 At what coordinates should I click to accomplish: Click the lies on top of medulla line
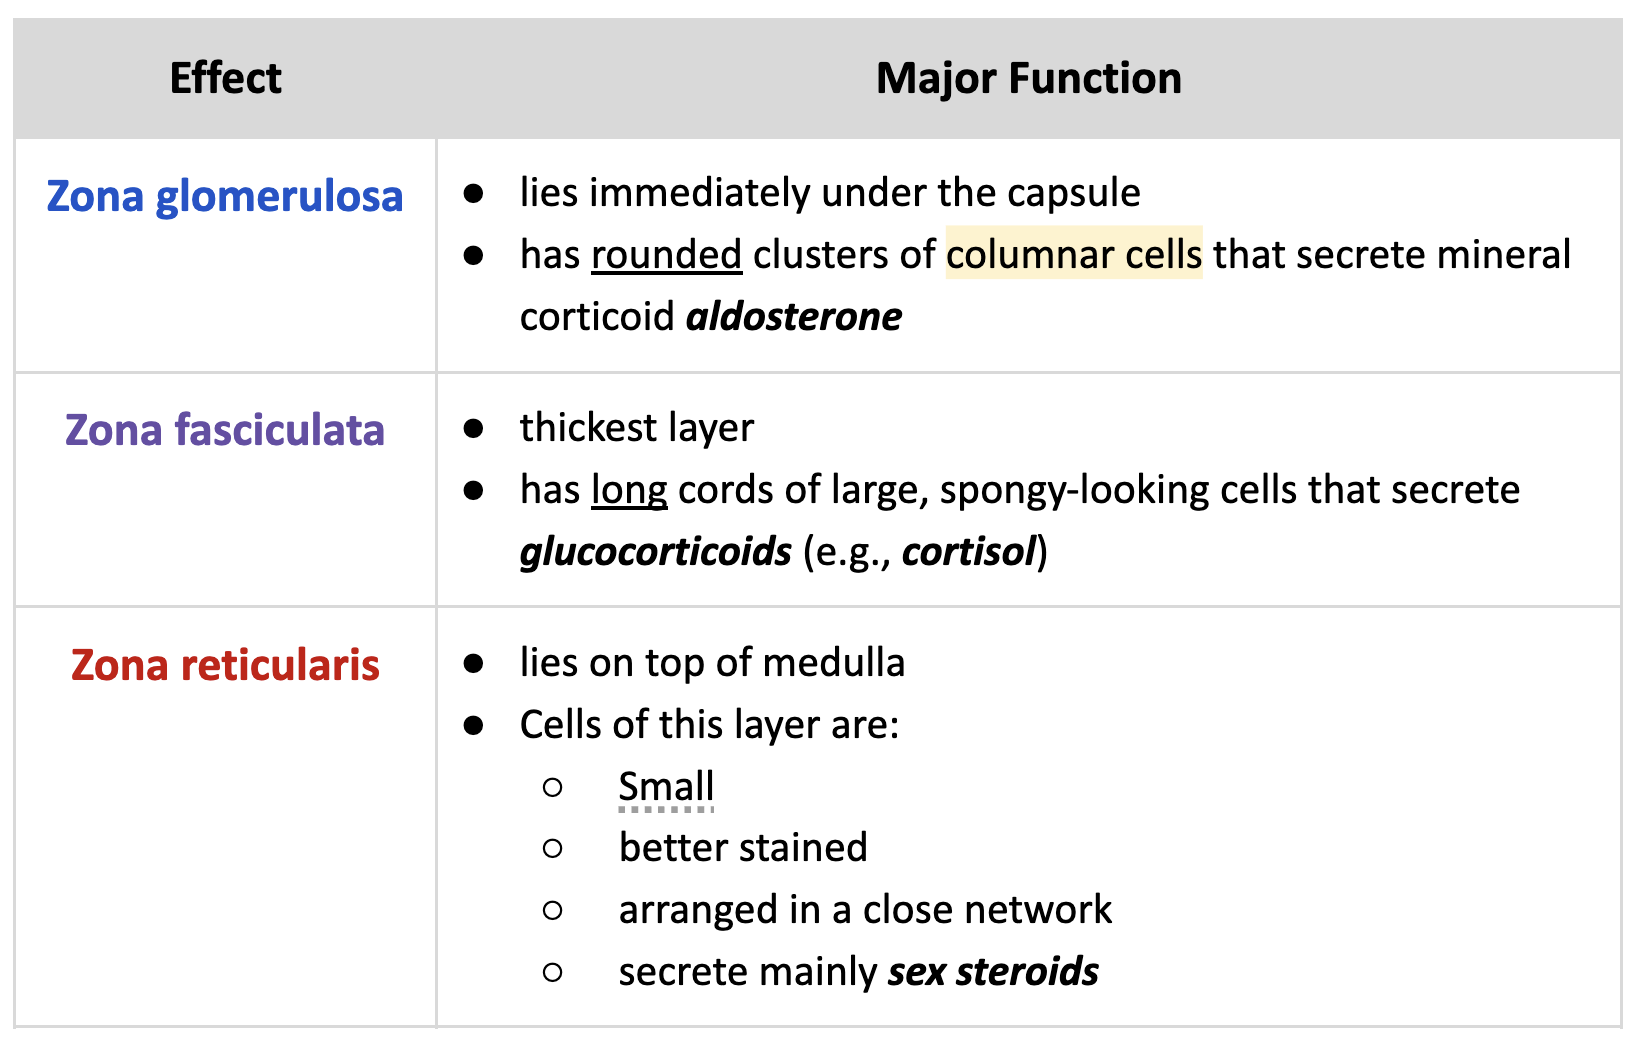[712, 663]
